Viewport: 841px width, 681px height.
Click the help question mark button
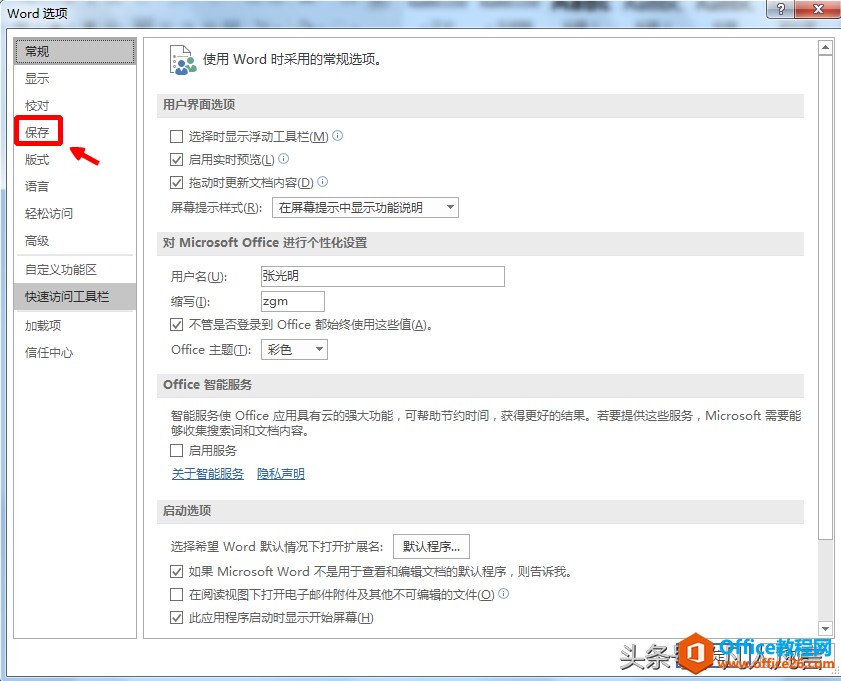(781, 9)
